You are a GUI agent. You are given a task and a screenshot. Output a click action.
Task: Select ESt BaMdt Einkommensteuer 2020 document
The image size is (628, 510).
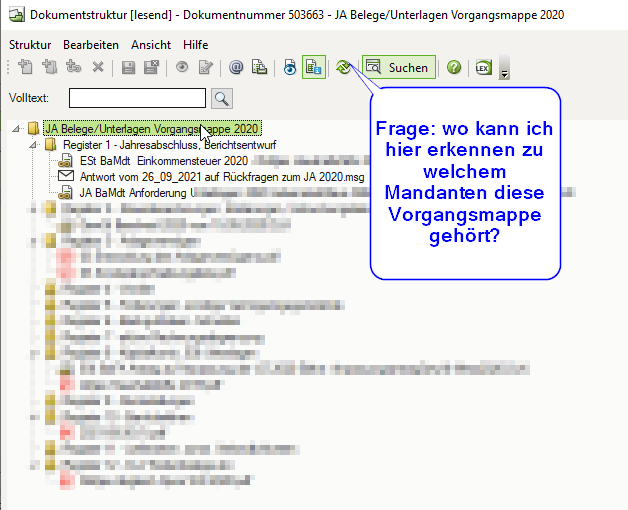164,161
